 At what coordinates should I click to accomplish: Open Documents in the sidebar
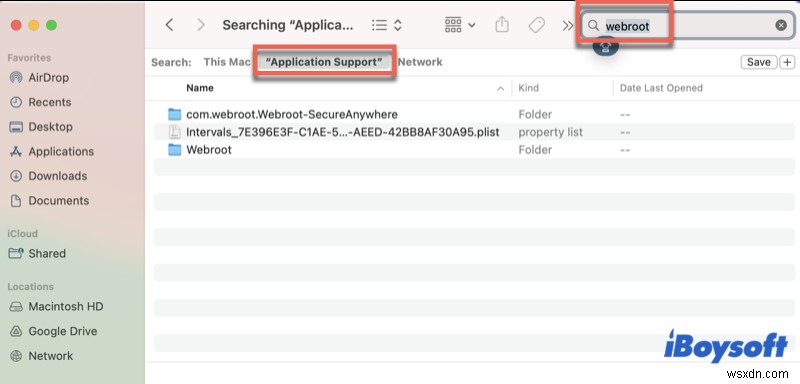point(49,200)
